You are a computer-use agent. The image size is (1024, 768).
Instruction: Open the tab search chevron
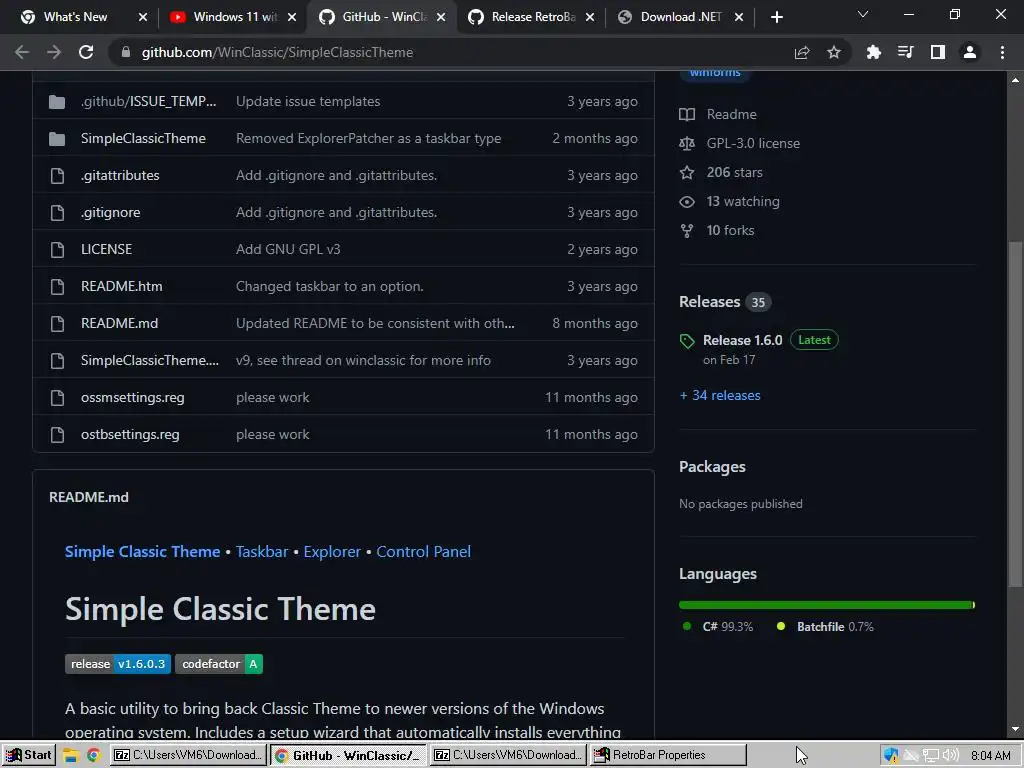point(863,14)
